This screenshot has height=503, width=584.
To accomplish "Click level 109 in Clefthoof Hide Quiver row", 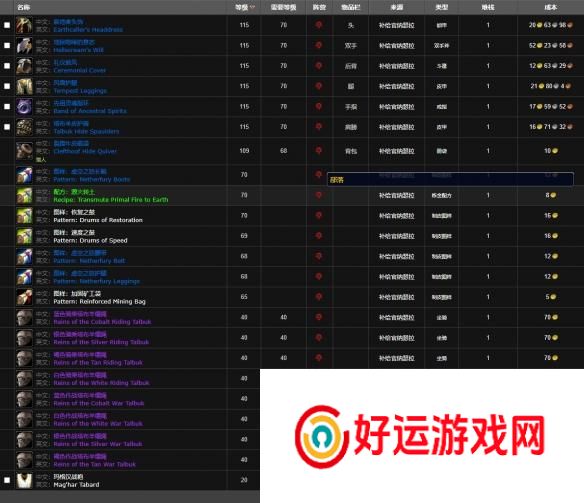I will click(x=244, y=151).
